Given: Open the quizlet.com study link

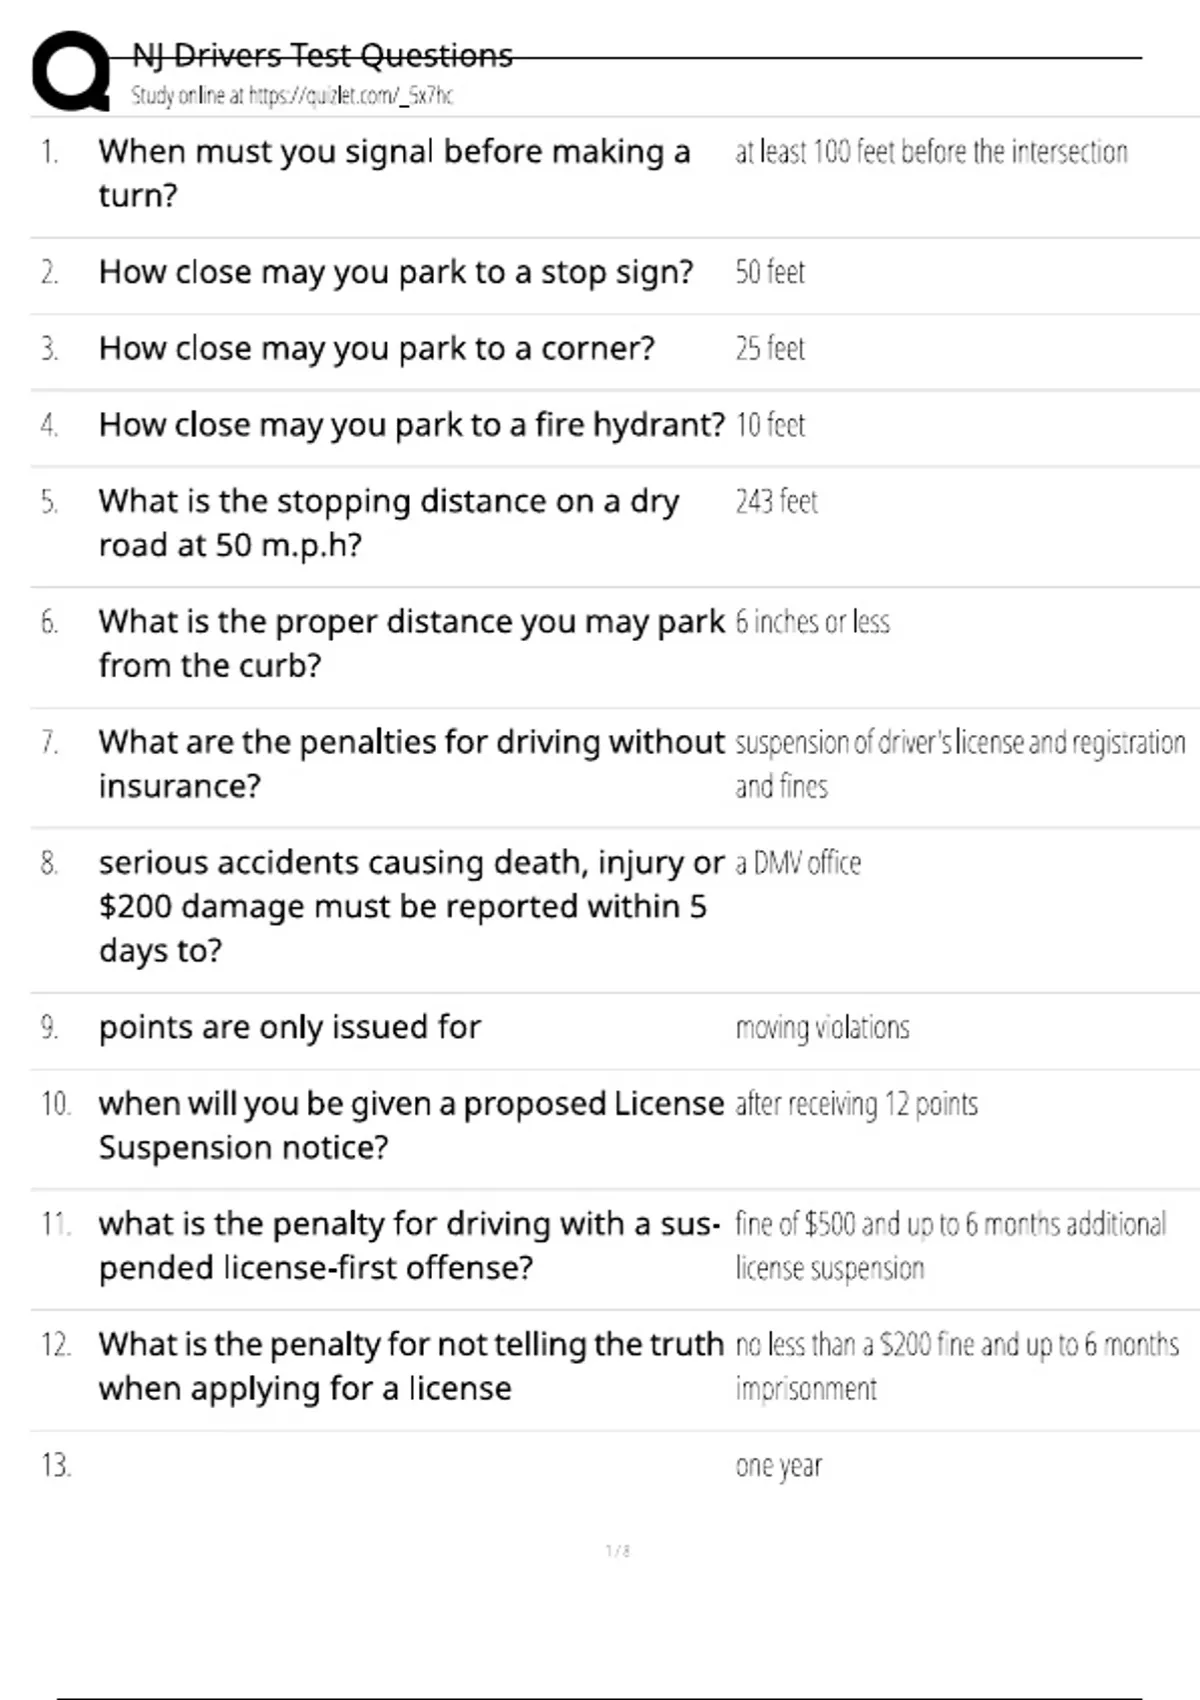Looking at the screenshot, I should [x=292, y=96].
